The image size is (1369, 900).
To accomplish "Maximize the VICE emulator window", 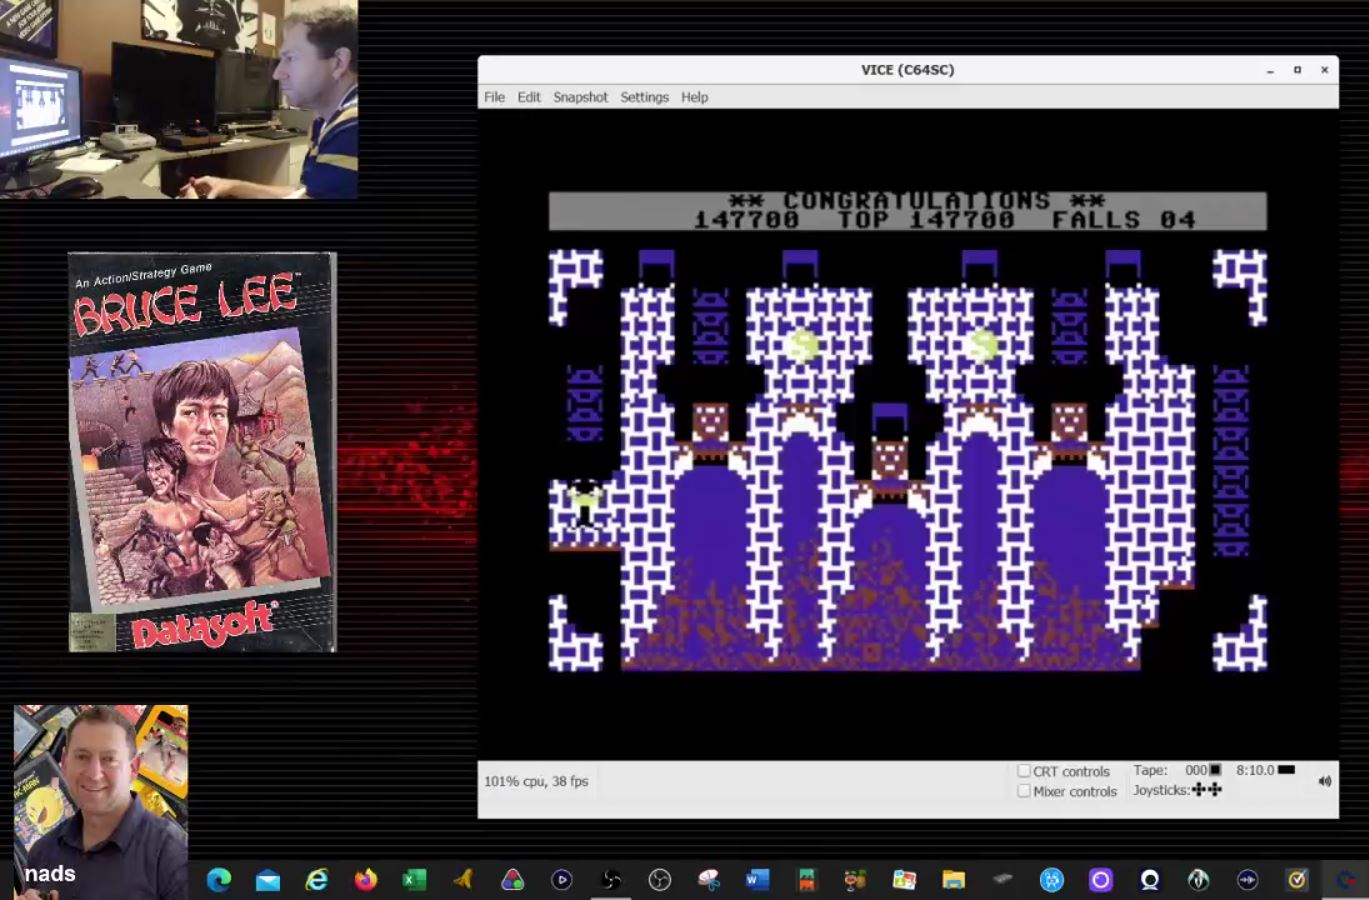I will click(x=1297, y=70).
